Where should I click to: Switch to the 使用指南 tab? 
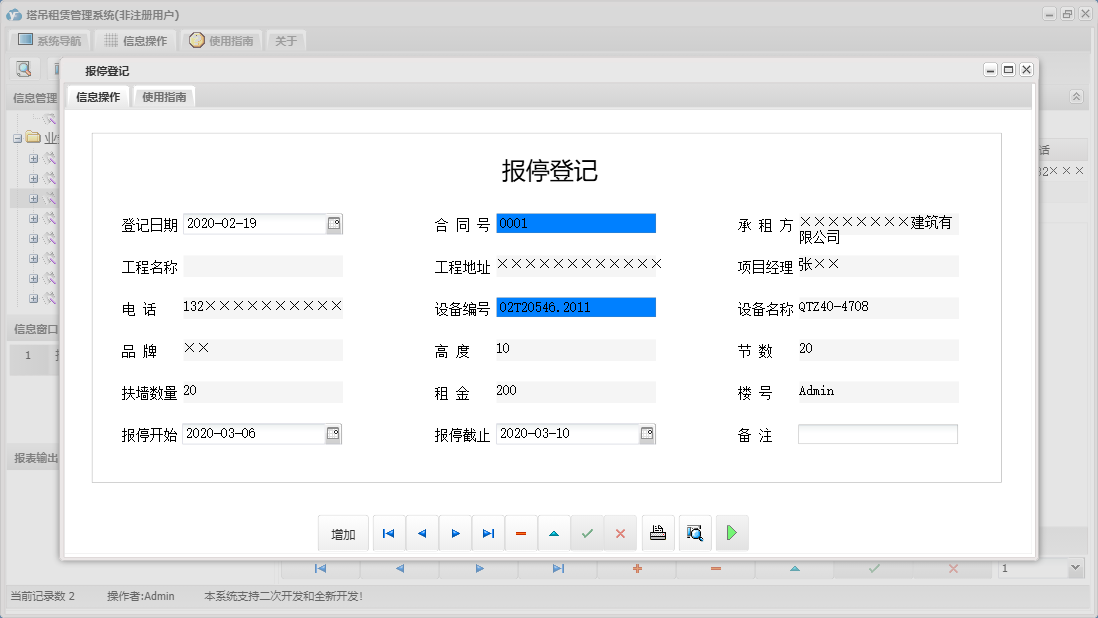pos(163,98)
